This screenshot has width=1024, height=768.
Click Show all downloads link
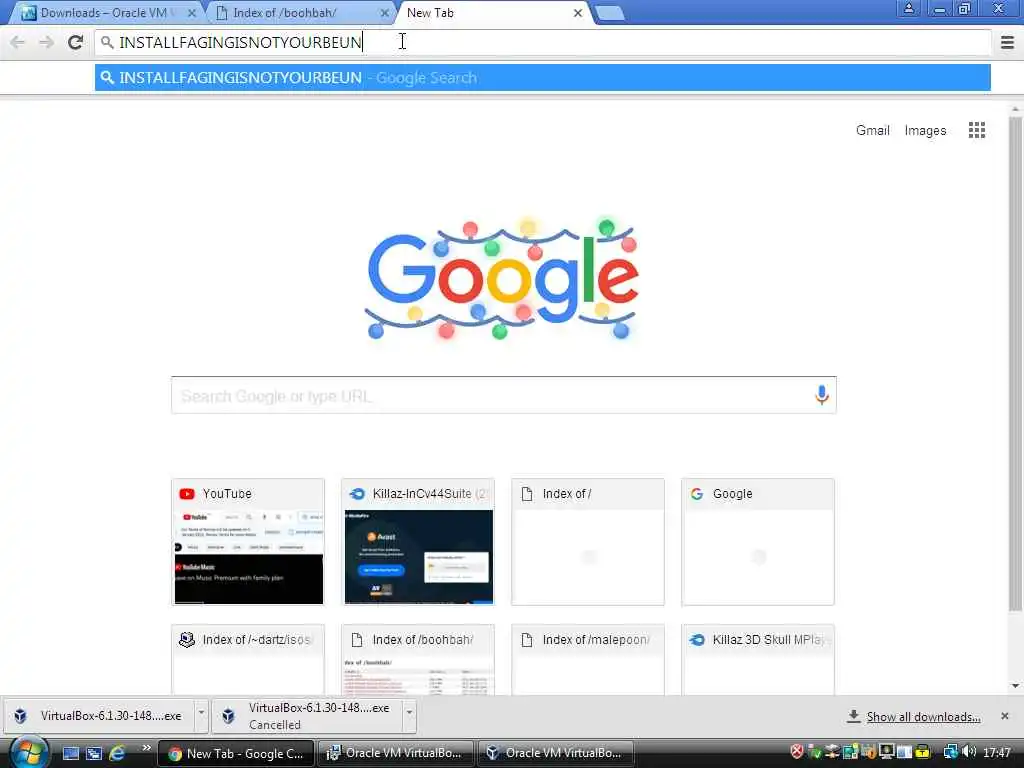coord(923,717)
